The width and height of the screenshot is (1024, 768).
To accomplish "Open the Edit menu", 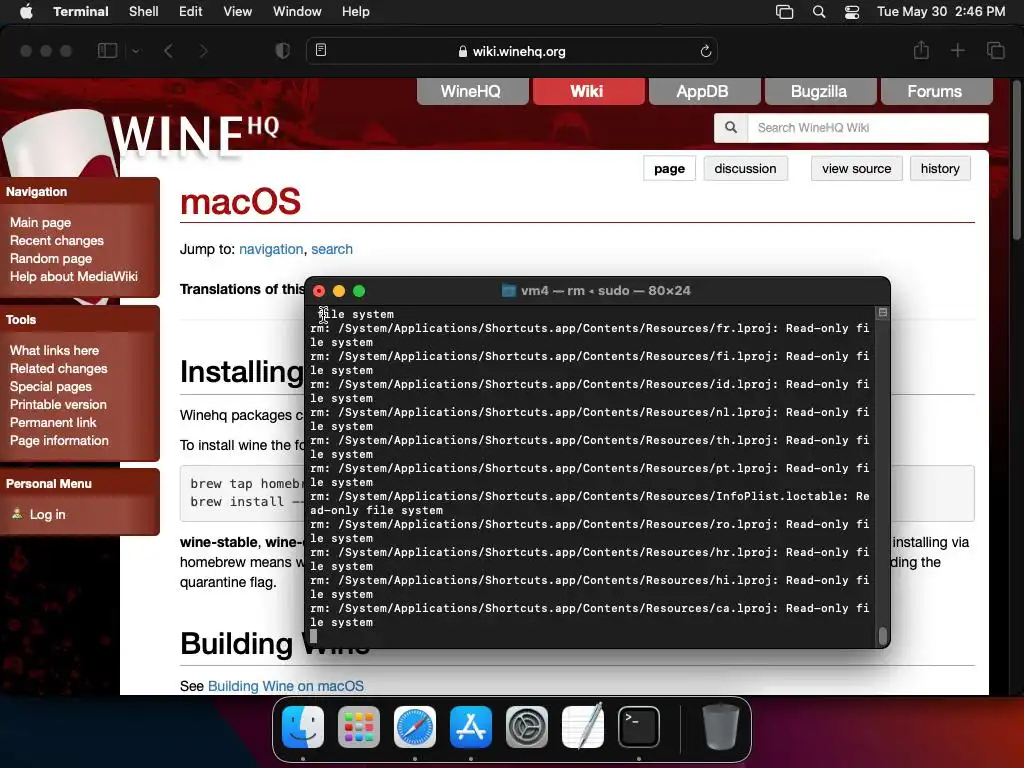I will [x=191, y=12].
